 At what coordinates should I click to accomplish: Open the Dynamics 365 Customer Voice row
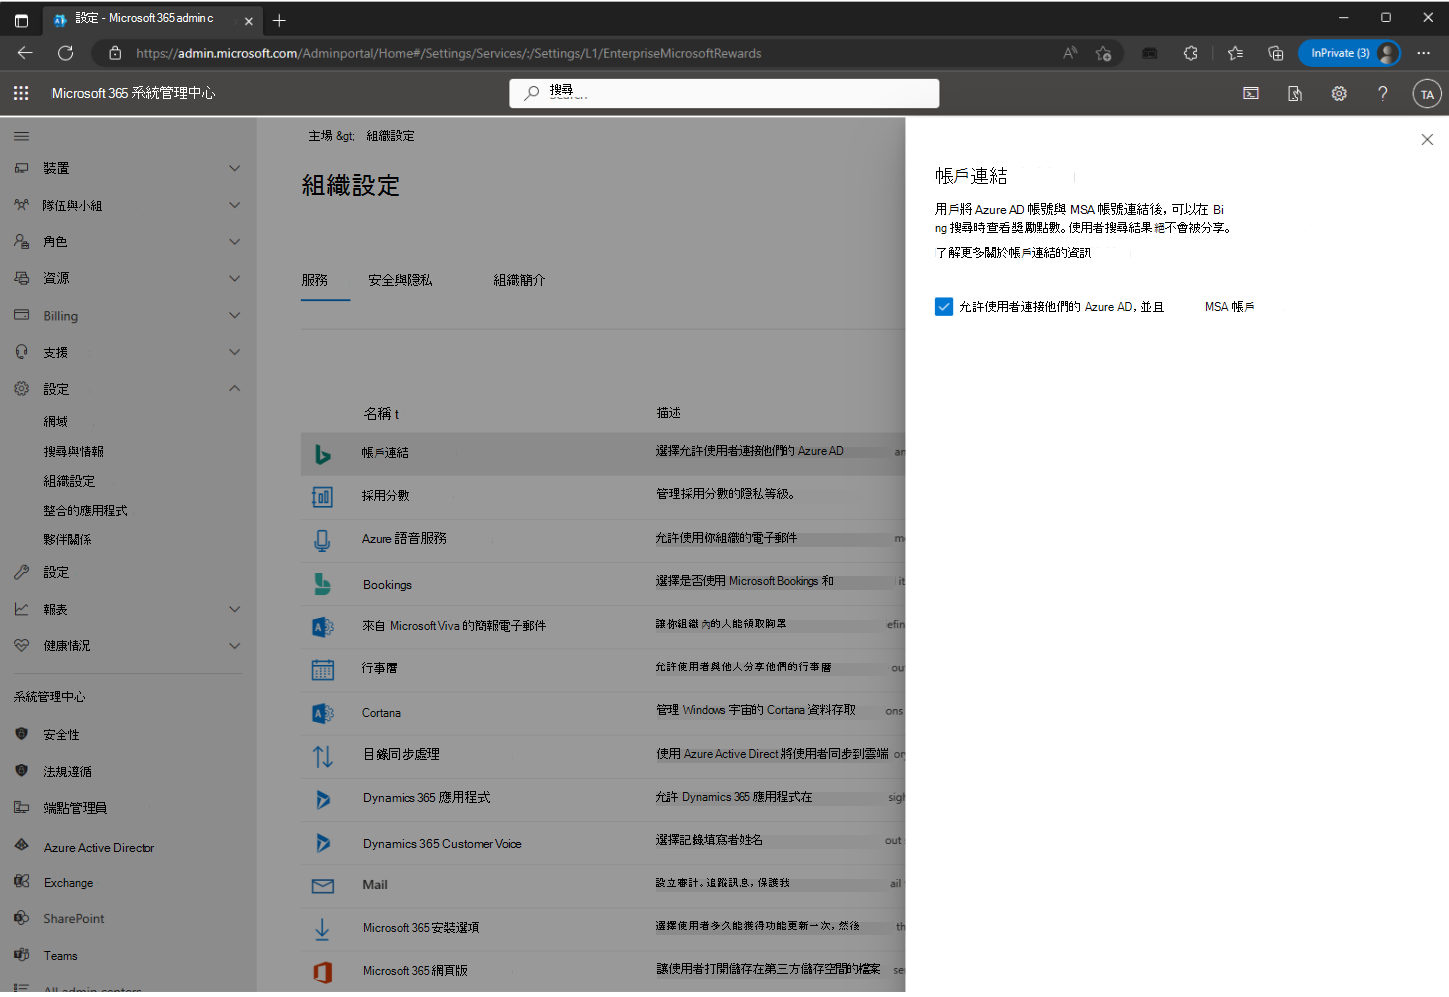pyautogui.click(x=603, y=843)
